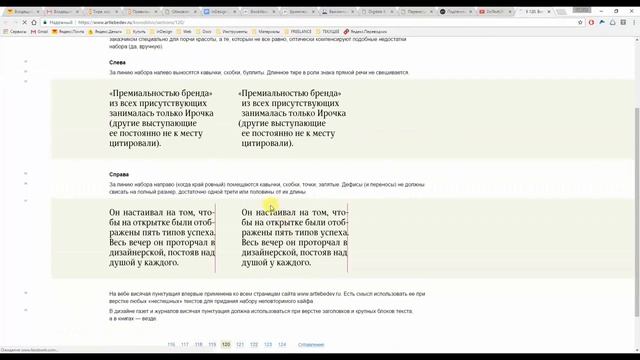Open the grid extension beside the menu
This screenshot has height=360, width=640.
coord(623,22)
